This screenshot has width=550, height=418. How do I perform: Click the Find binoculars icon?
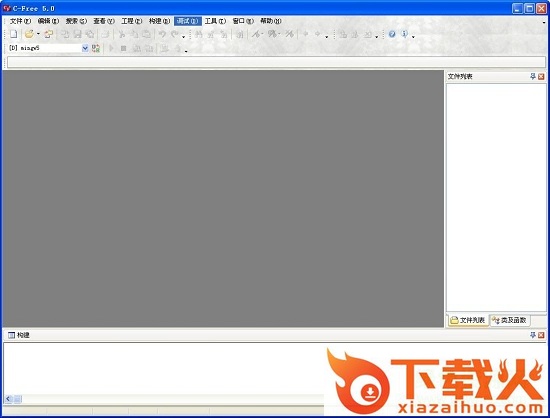[x=199, y=34]
